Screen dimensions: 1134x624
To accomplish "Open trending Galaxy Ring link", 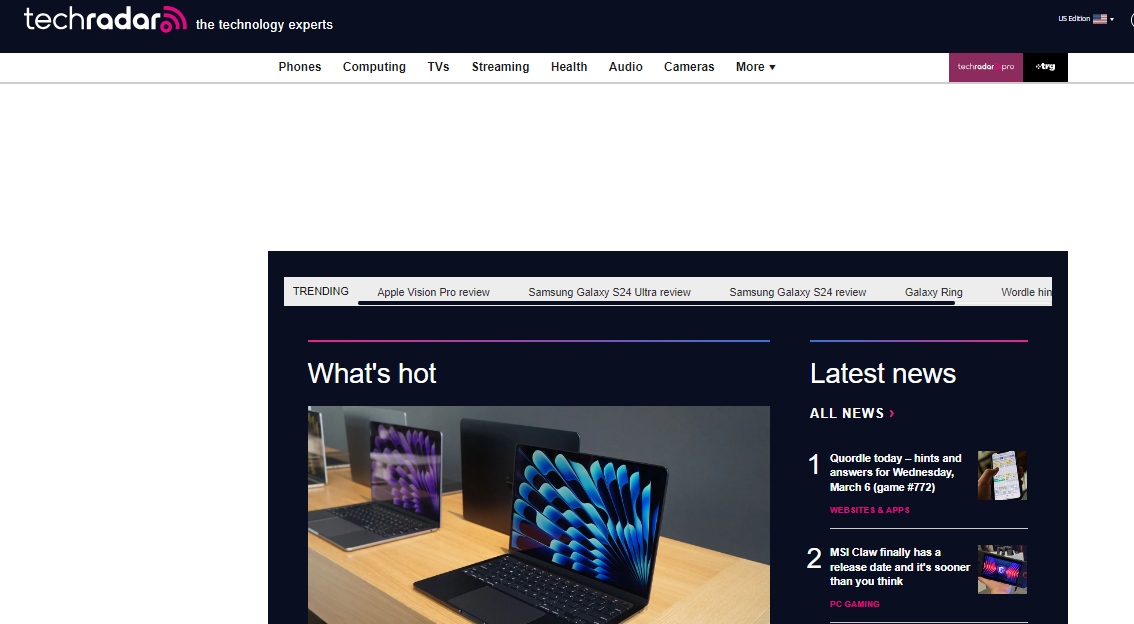I will click(934, 292).
